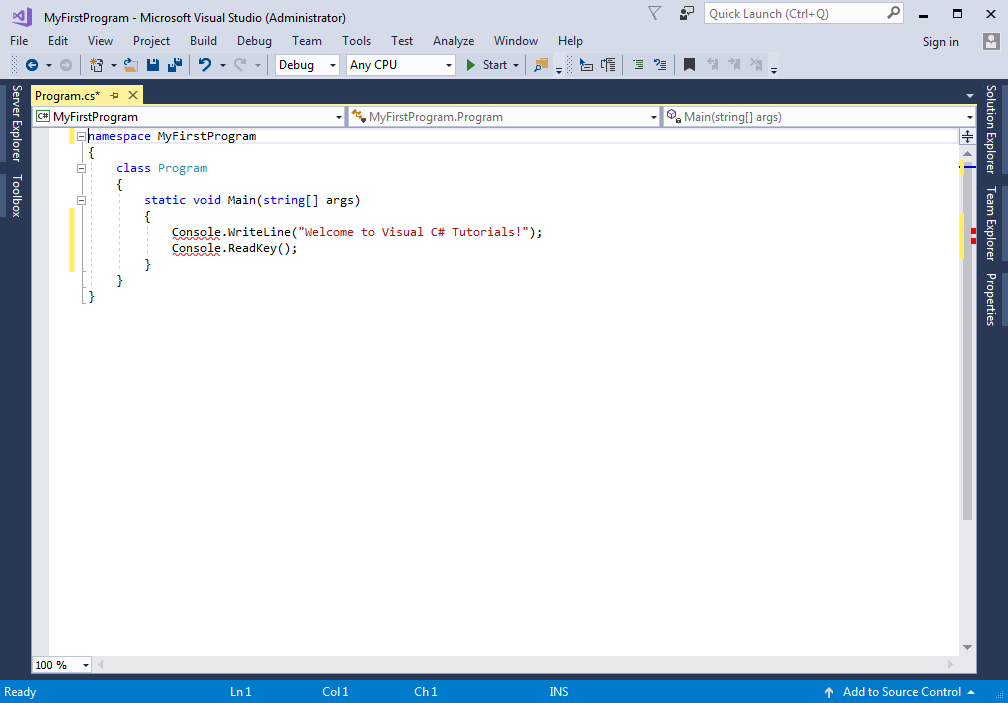Screen dimensions: 1008x703
Task: Uncomment the selected lines icon
Action: (660, 65)
